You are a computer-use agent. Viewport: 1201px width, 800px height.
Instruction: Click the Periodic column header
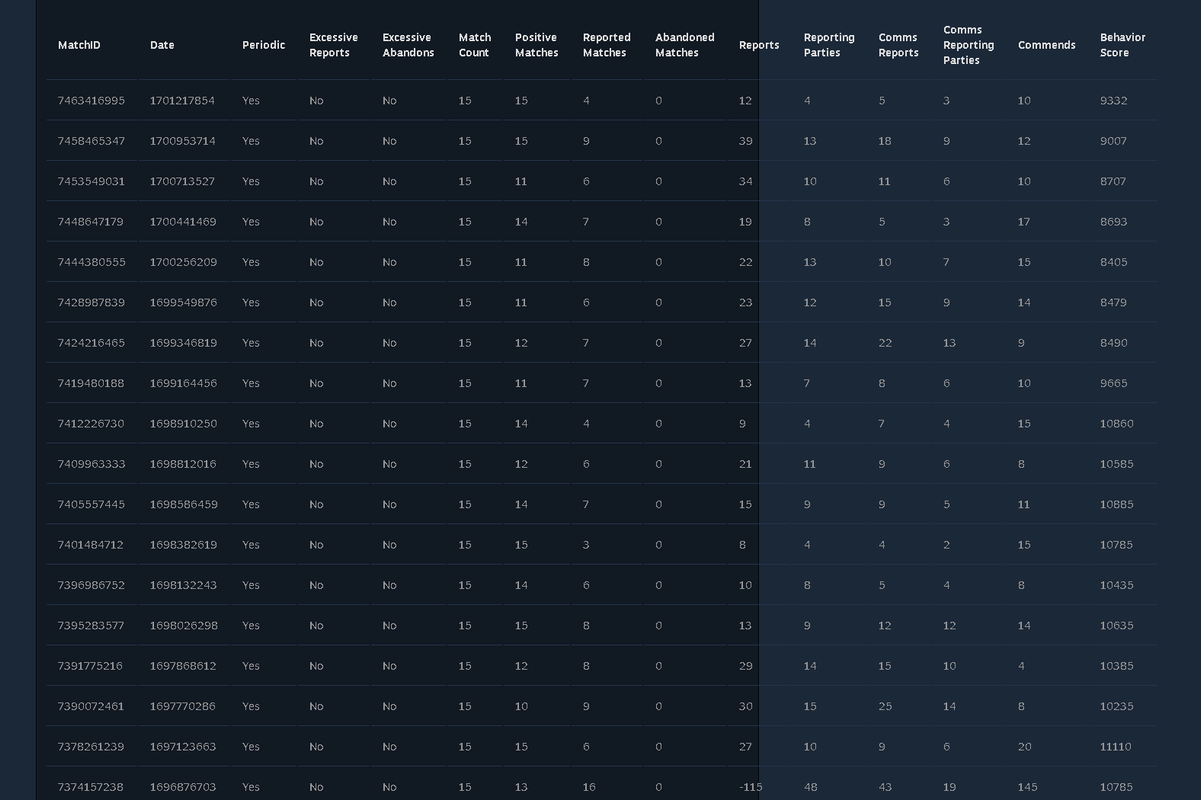point(263,45)
